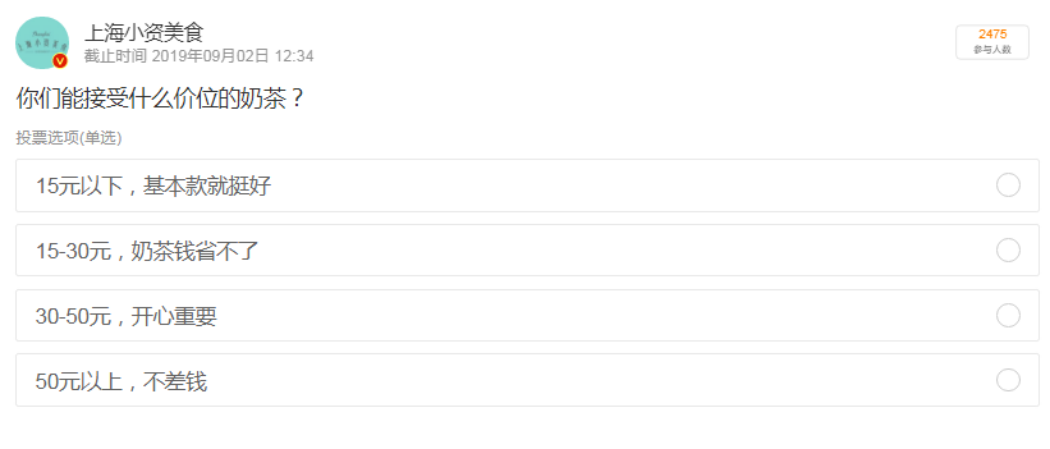This screenshot has height=449, width=1050.
Task: Click the option text 50元以上，不差钱
Action: pyautogui.click(x=121, y=380)
